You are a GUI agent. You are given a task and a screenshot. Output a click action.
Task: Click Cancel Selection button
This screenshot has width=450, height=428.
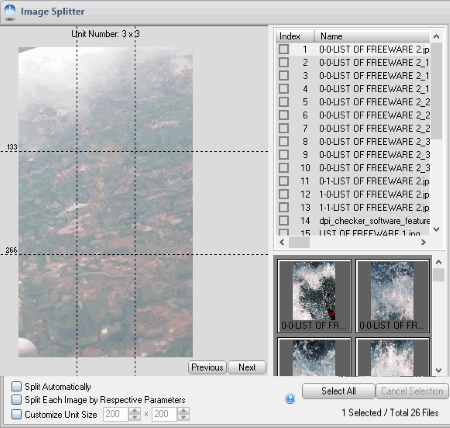point(412,391)
